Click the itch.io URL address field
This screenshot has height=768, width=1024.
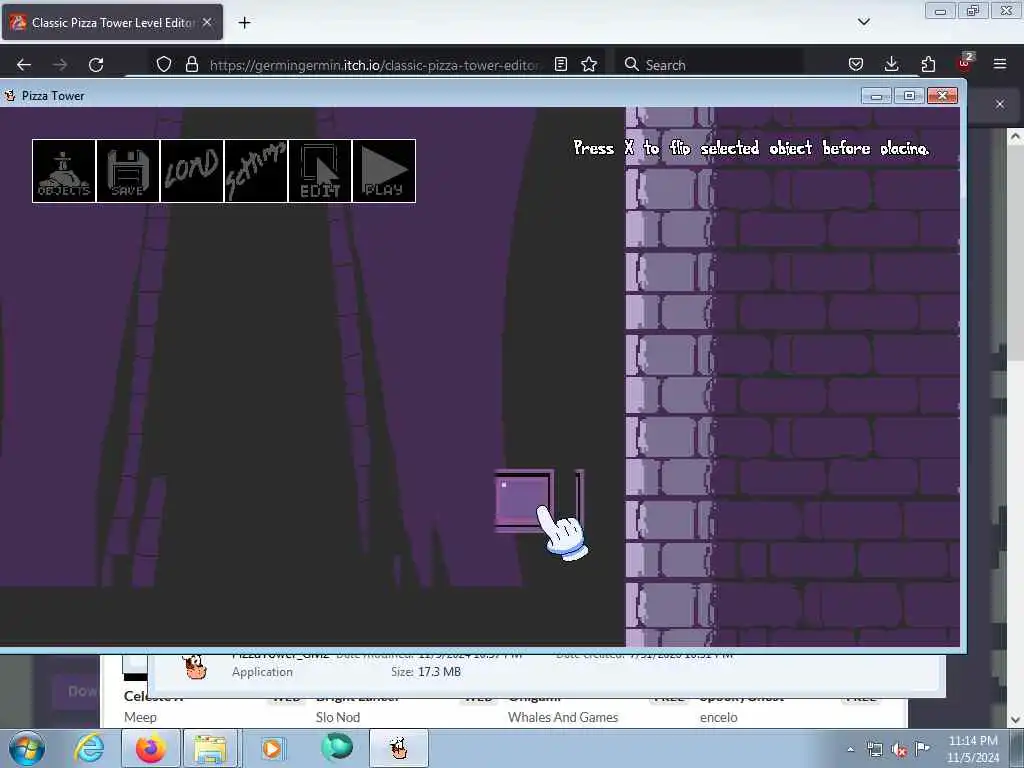pos(374,65)
